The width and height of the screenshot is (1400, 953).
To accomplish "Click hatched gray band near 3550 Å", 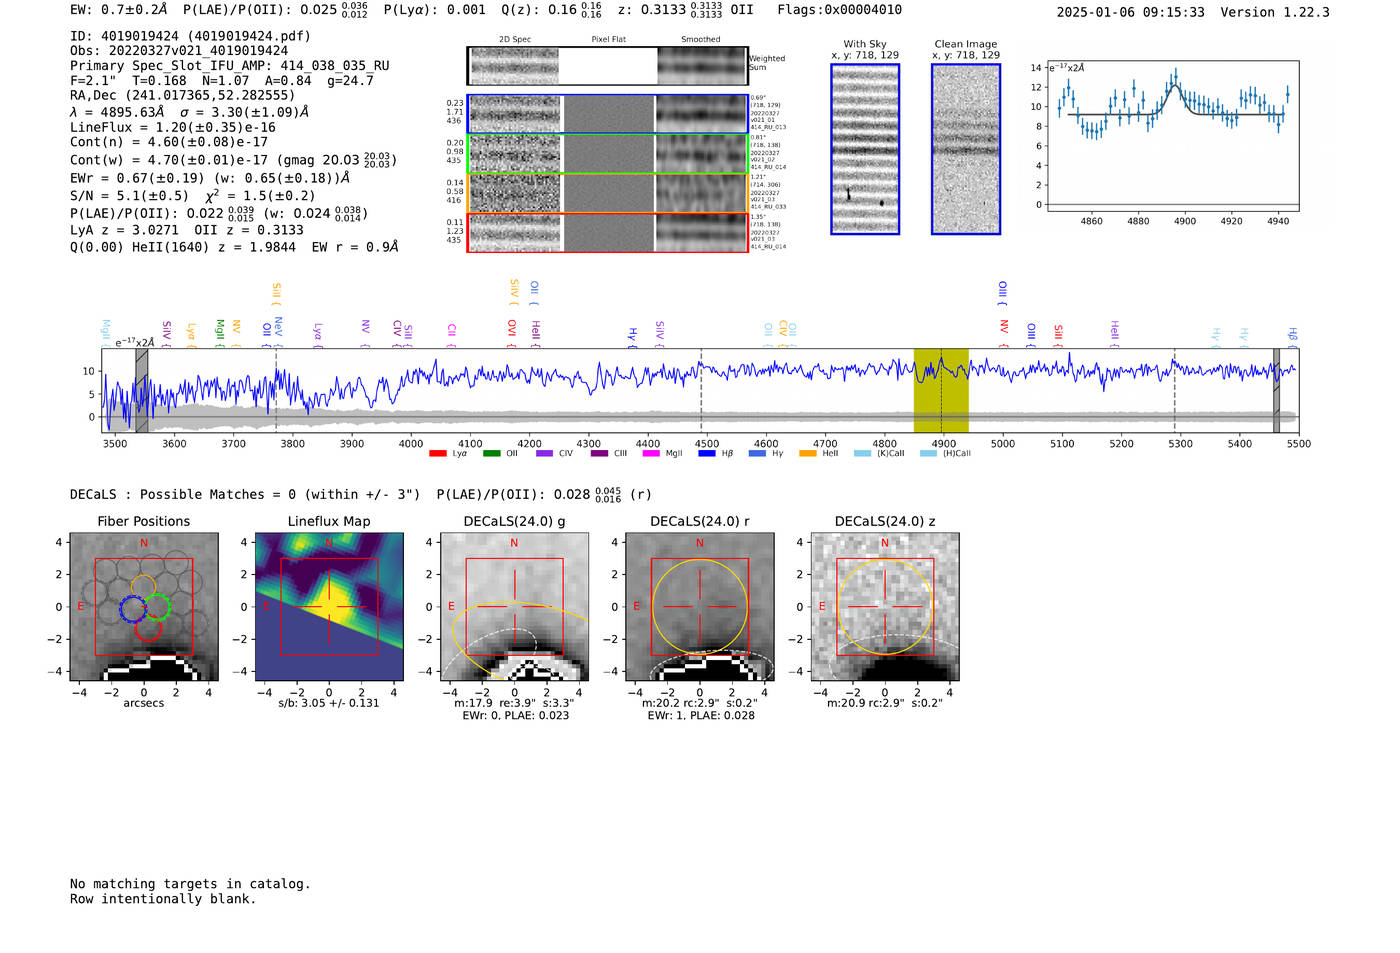I will point(142,390).
